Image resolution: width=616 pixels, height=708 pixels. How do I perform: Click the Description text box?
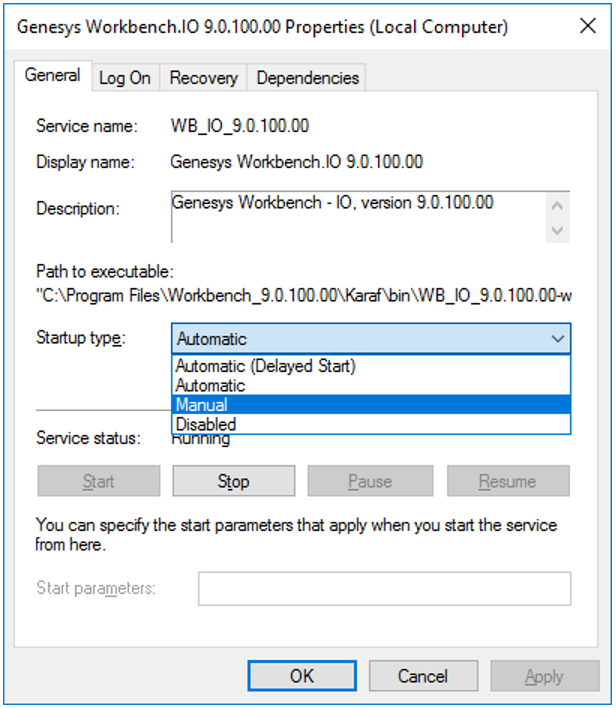pos(356,216)
